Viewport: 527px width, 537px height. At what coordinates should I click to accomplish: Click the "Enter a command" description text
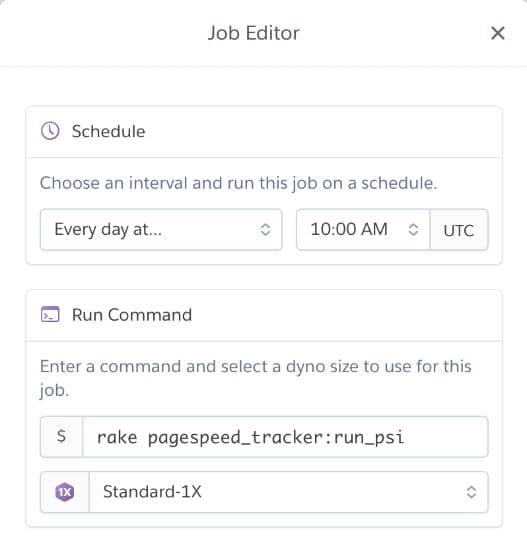(256, 378)
